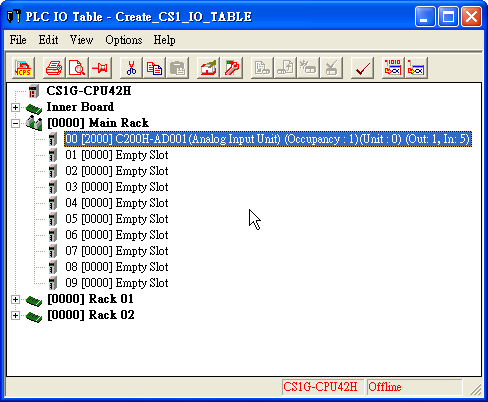Select slot 05 Empty Slot
This screenshot has width=488, height=402.
[x=117, y=219]
